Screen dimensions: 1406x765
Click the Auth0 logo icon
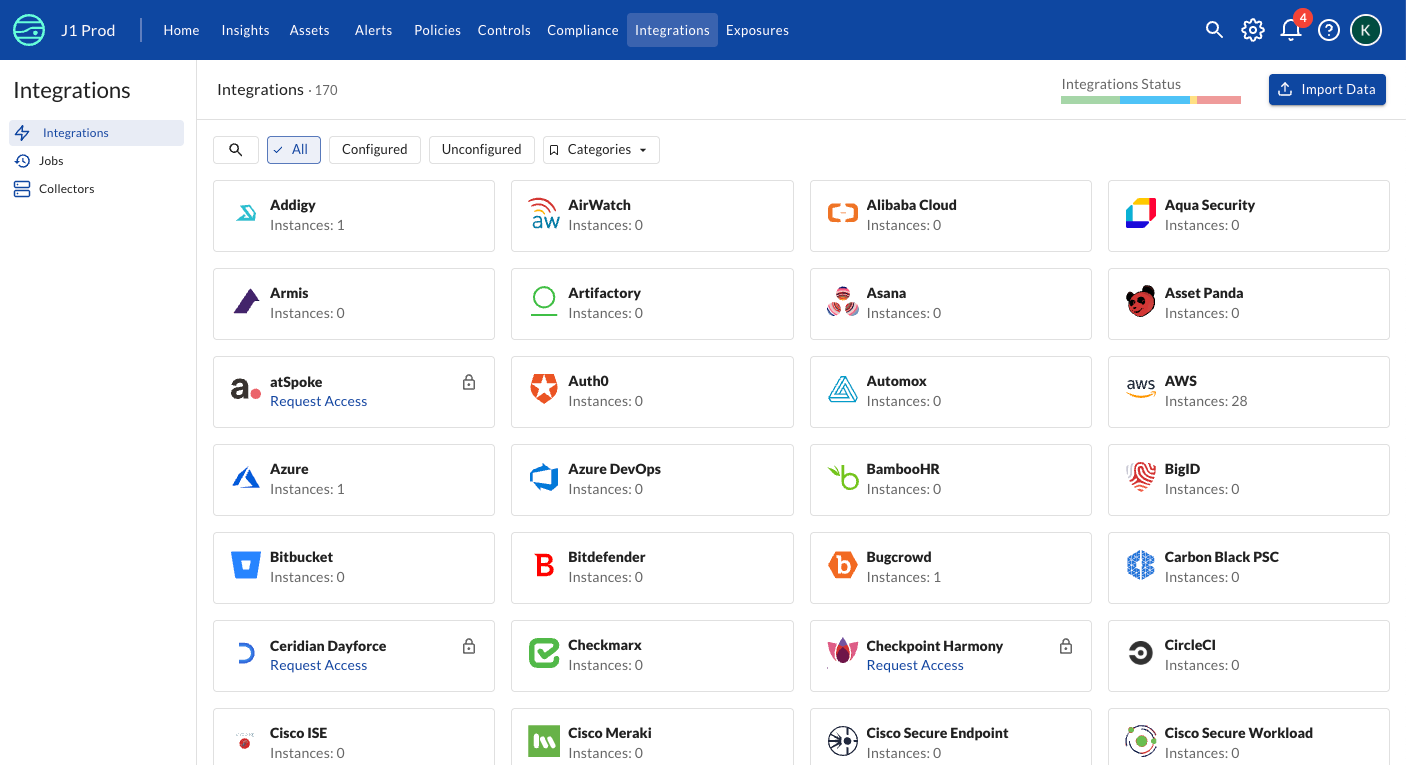(x=544, y=390)
